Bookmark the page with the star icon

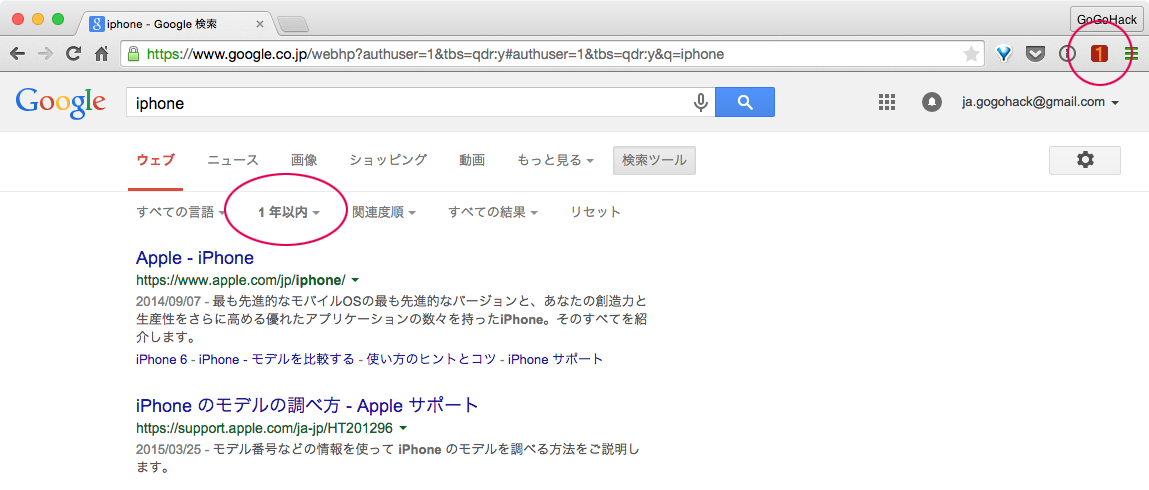point(971,53)
